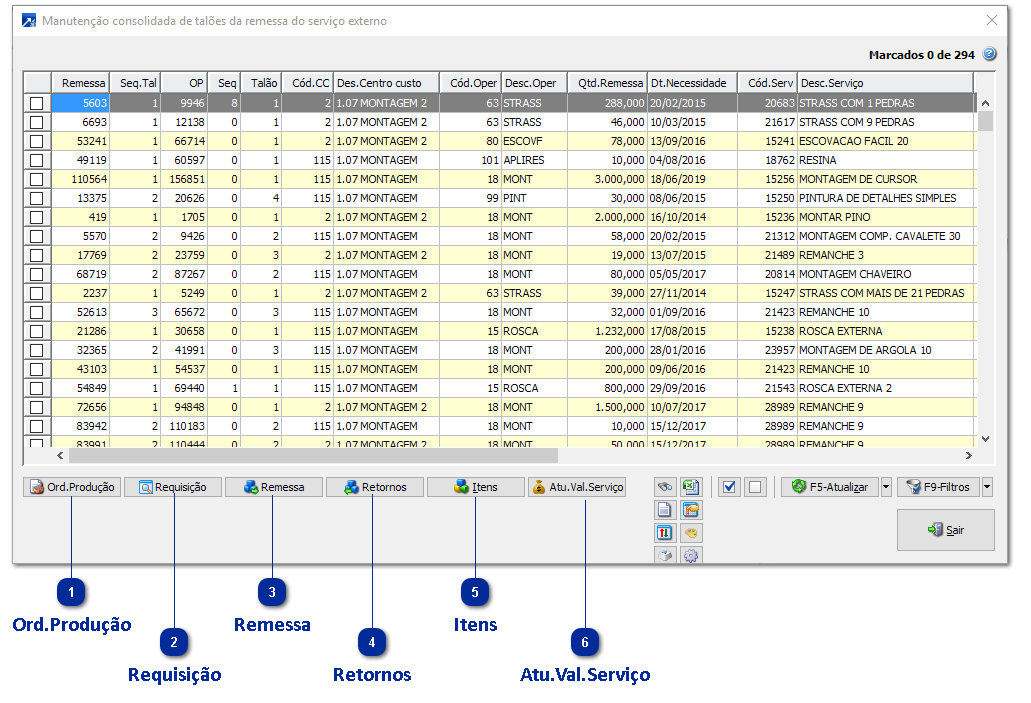Click the mark-all checked box button
The width and height of the screenshot is (1031, 703).
[729, 487]
